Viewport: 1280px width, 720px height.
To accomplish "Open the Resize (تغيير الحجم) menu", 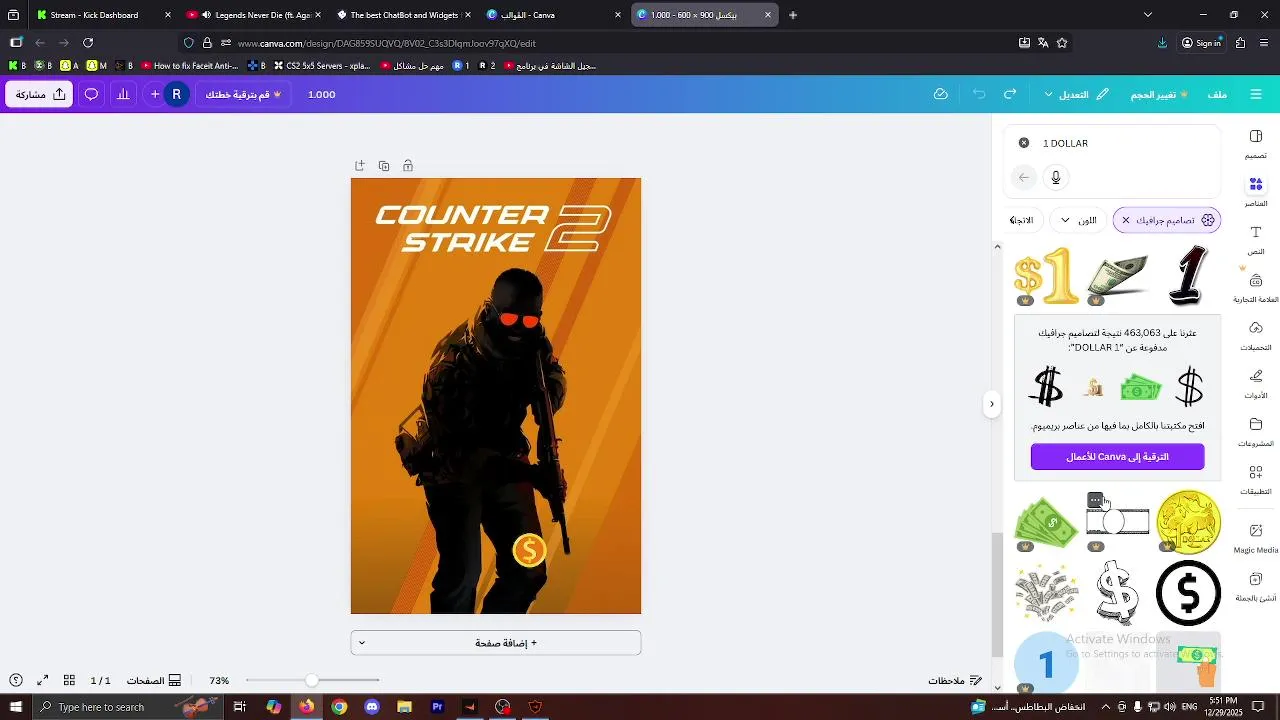I will click(x=1158, y=94).
